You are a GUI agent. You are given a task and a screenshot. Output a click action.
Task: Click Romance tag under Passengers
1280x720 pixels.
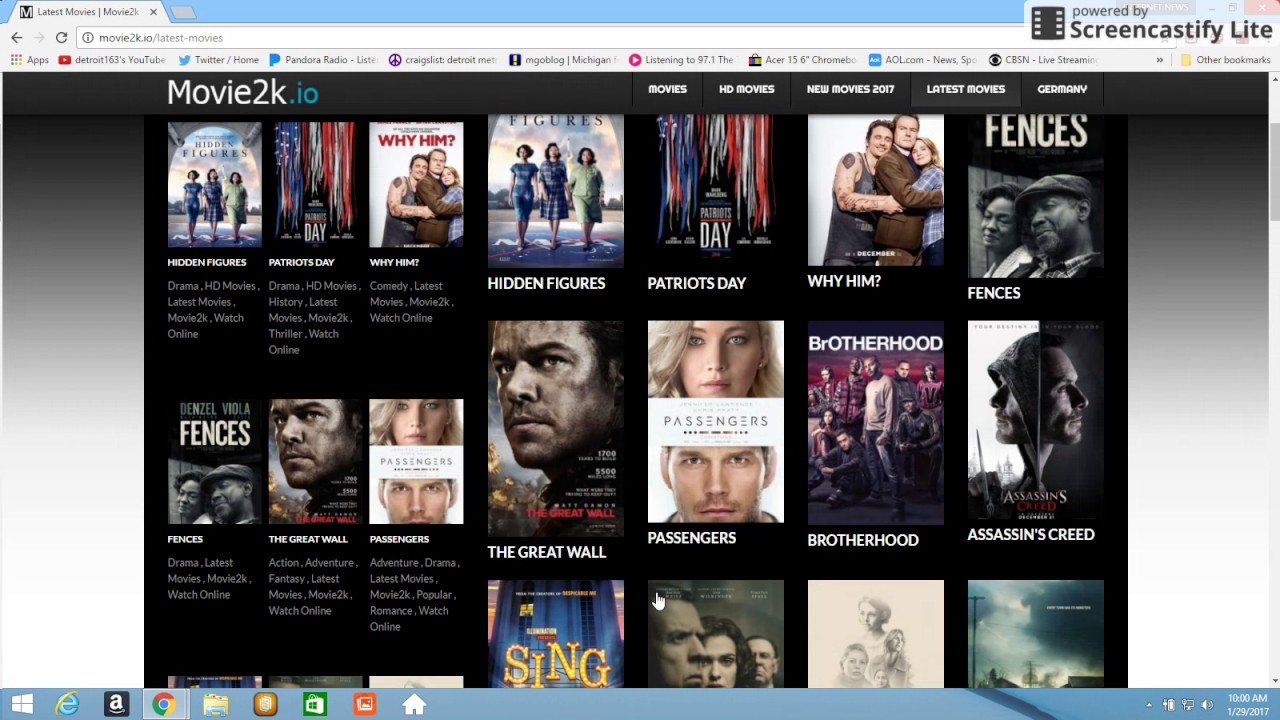[391, 611]
